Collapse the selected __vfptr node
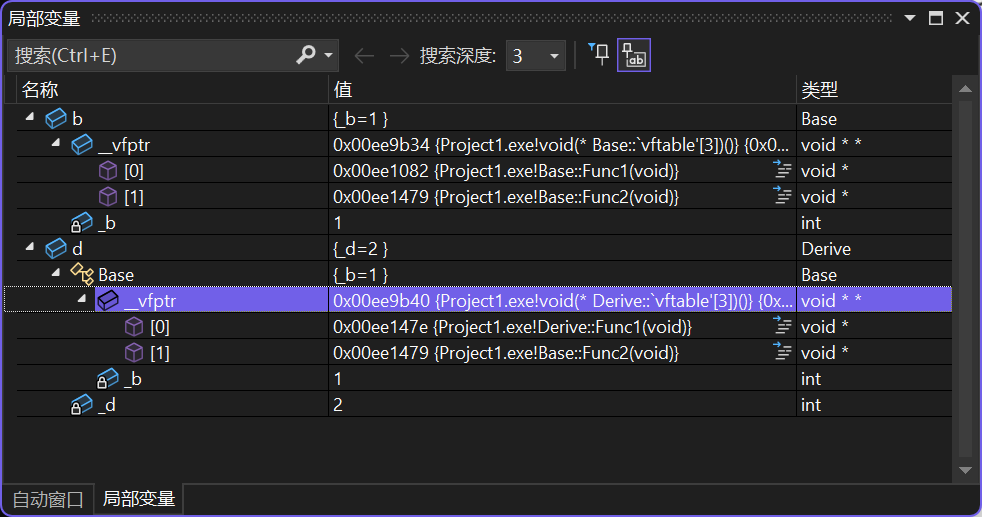 coord(81,299)
